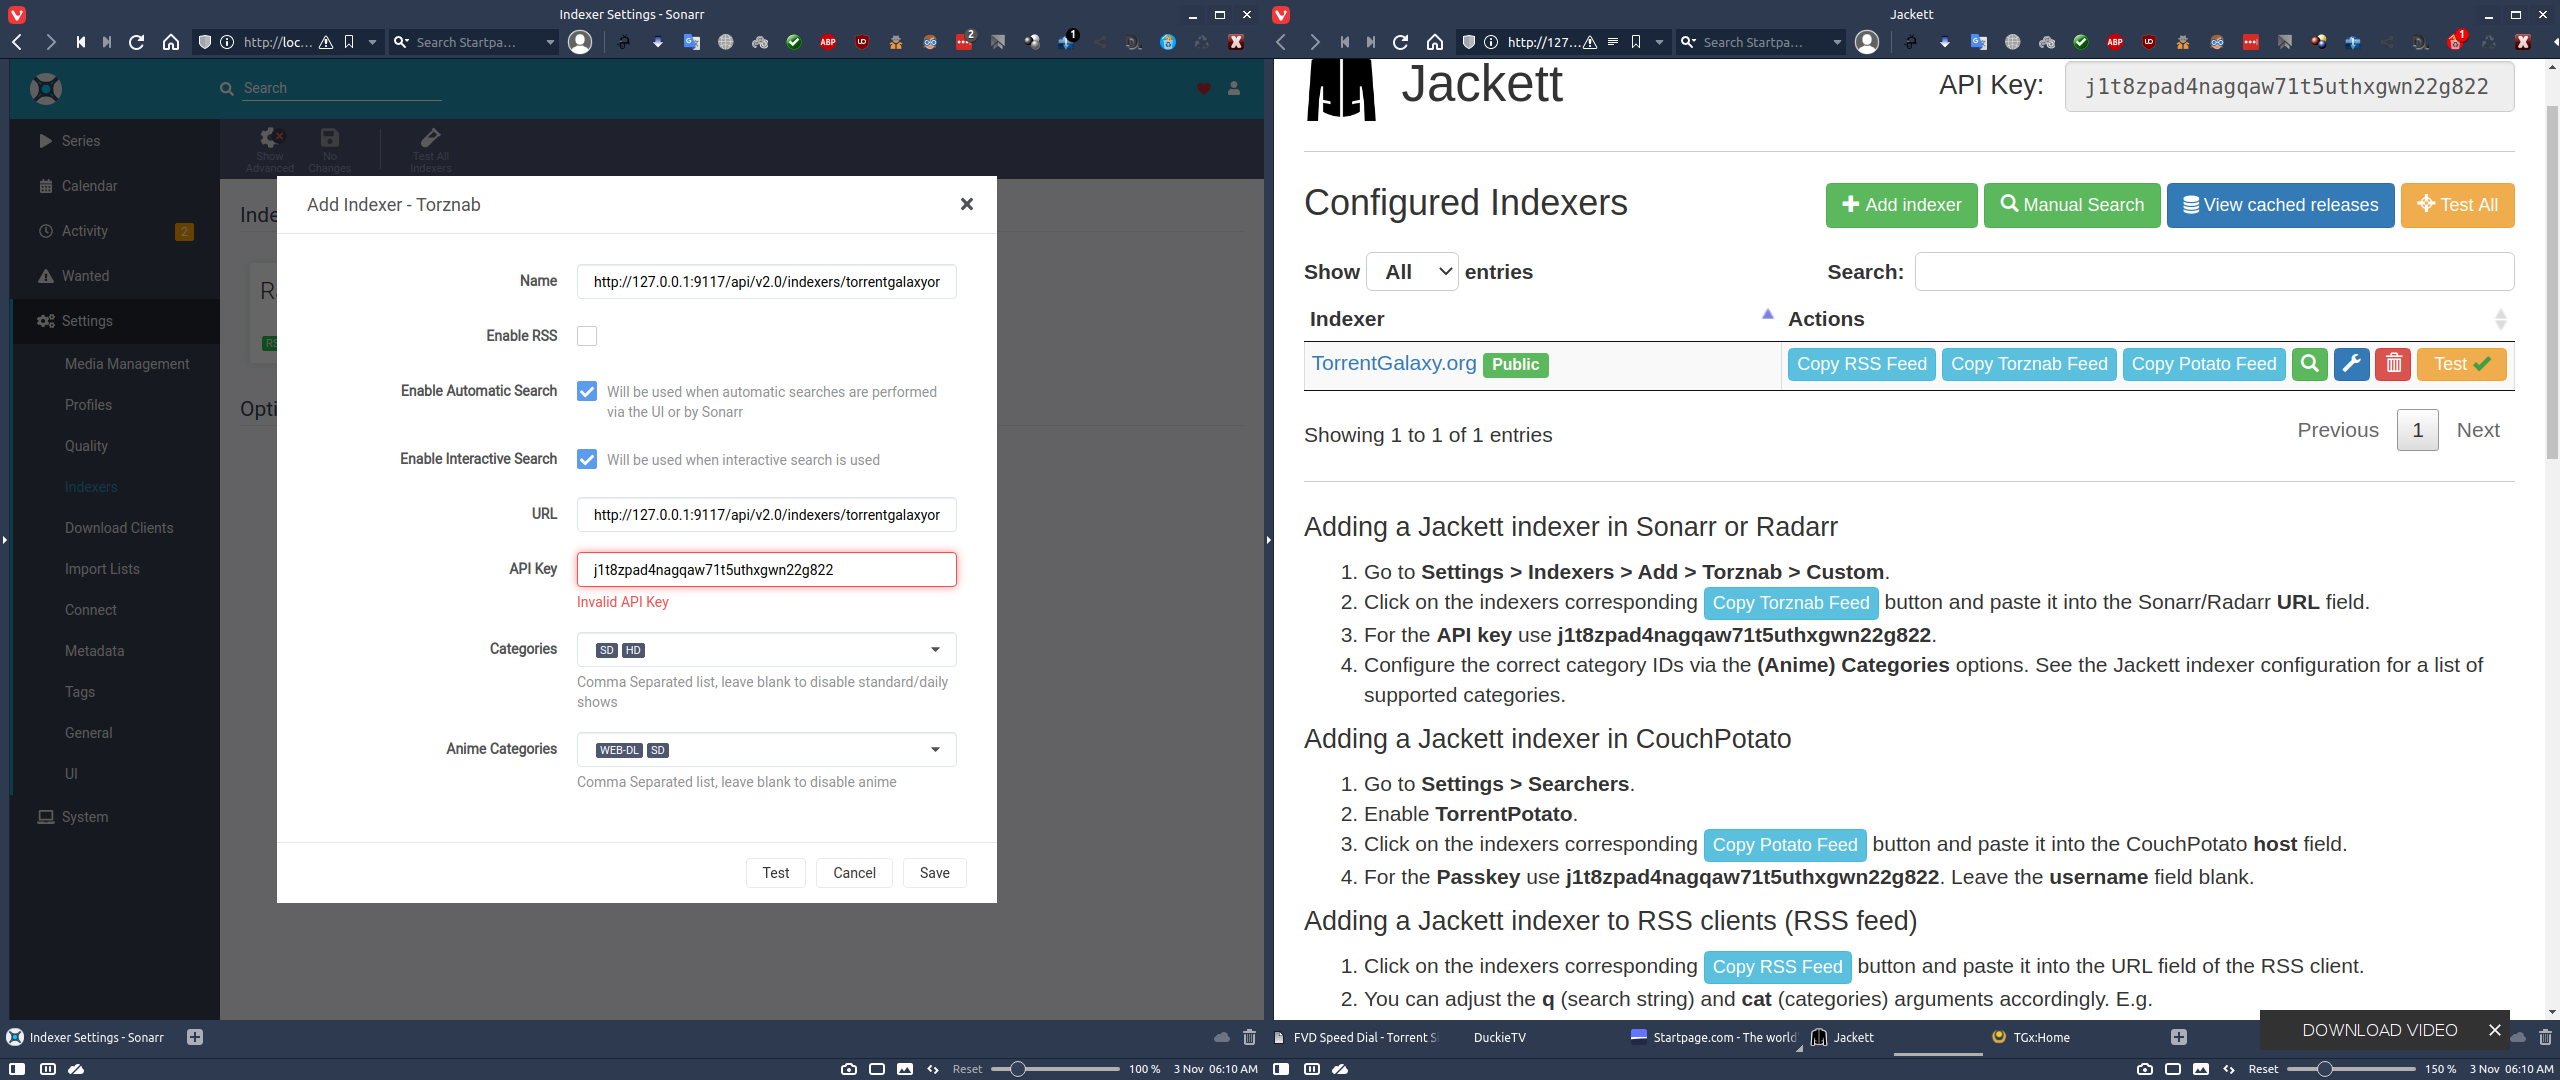The image size is (2560, 1080).
Task: Go back in the Sonarr browser history
Action: coord(17,42)
